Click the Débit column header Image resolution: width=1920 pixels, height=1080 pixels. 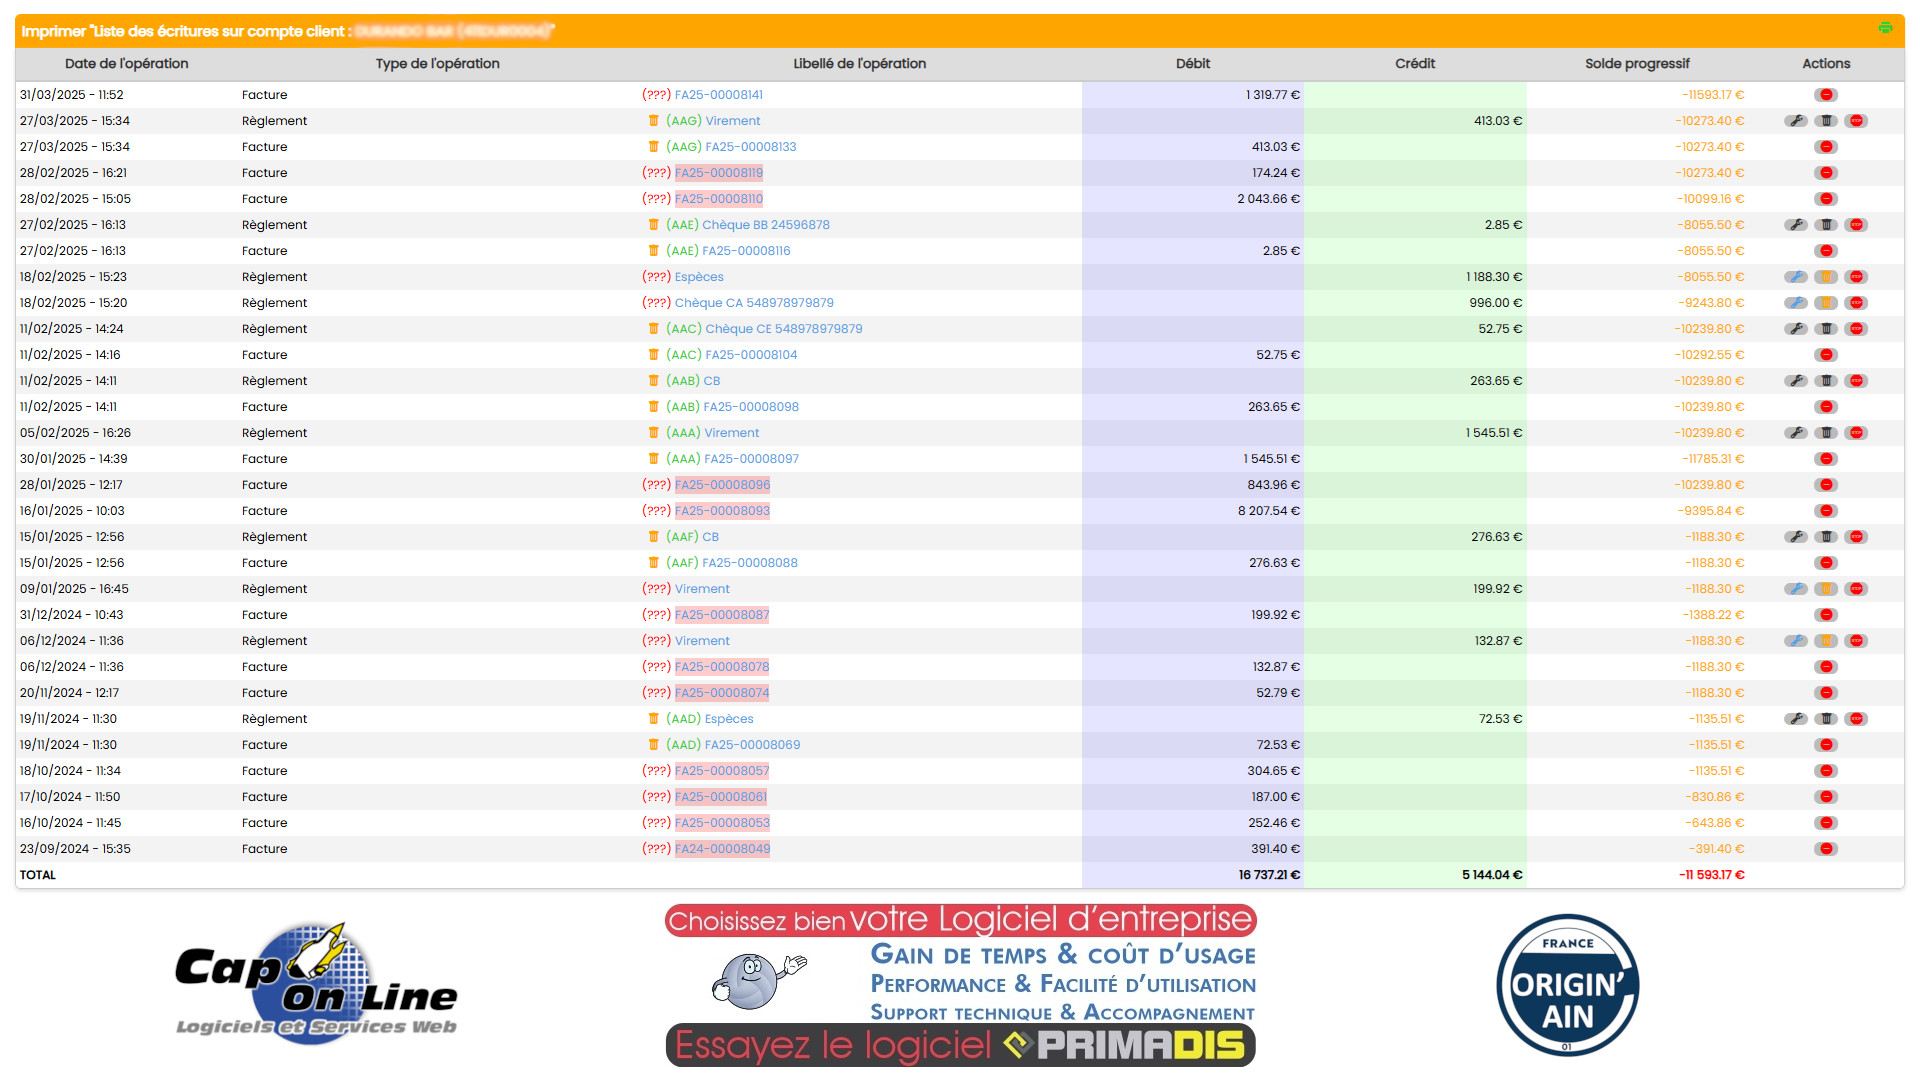coord(1192,63)
